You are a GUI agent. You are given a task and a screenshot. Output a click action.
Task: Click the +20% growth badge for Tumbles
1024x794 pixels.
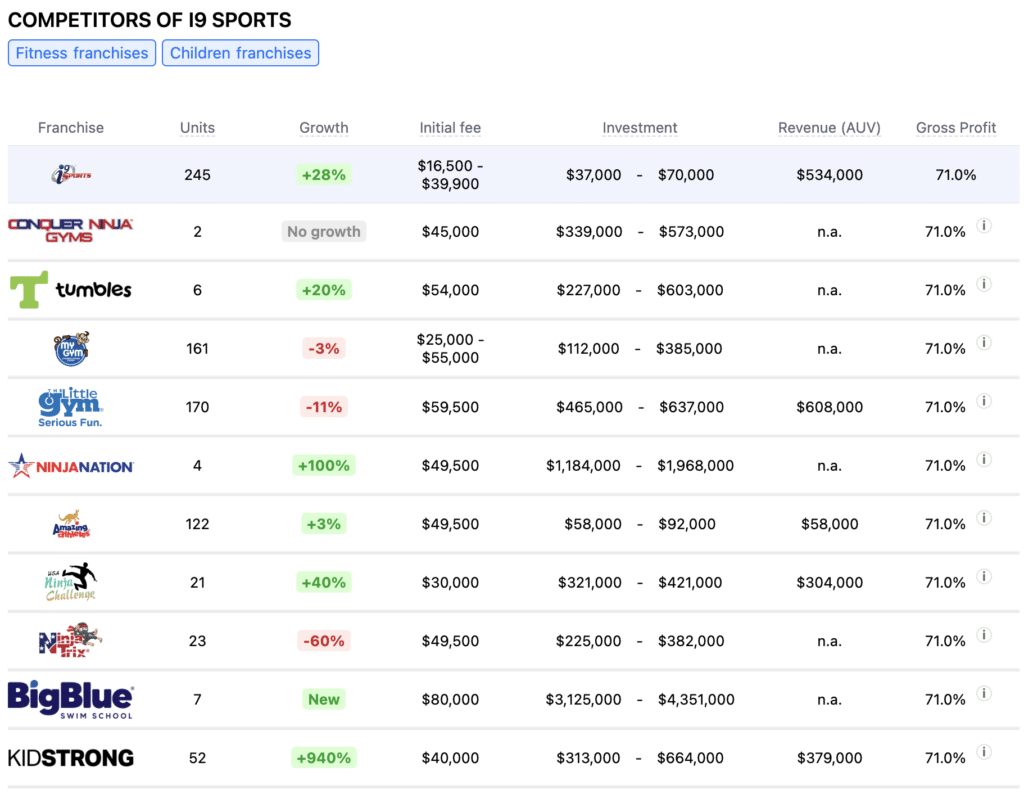point(324,290)
